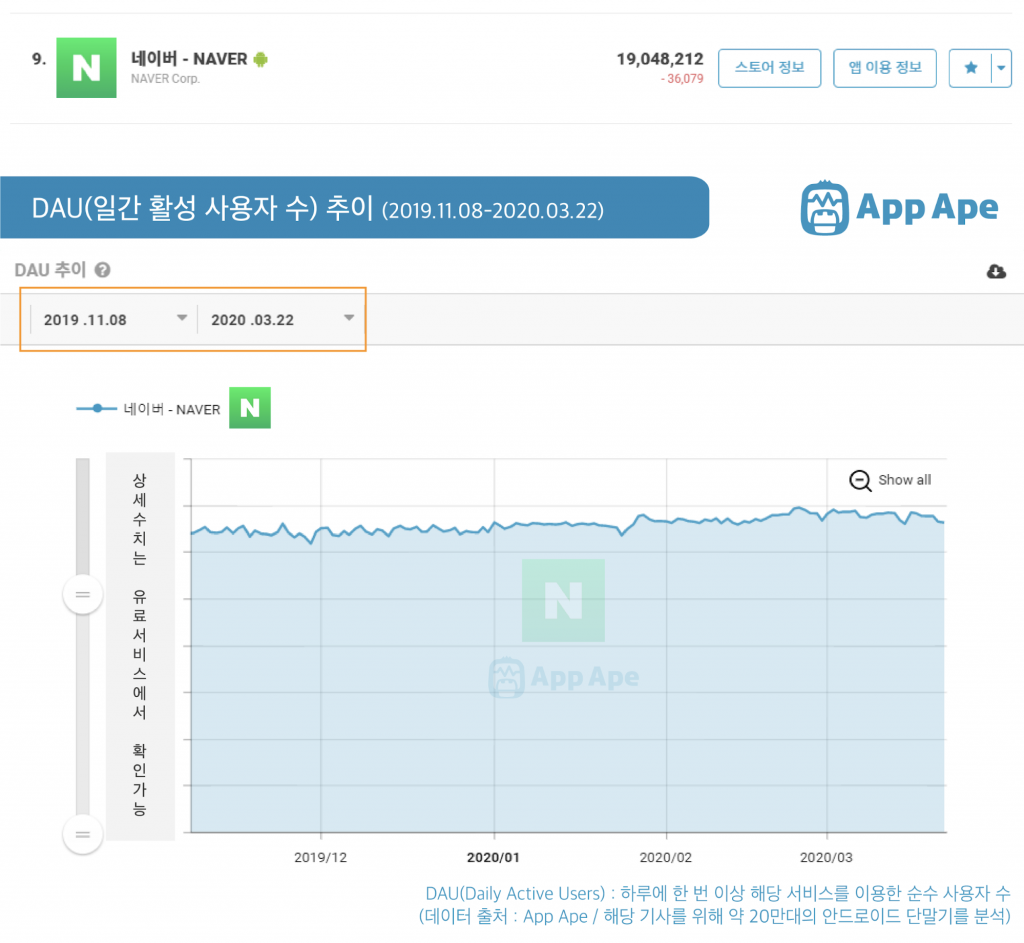This screenshot has width=1024, height=943.
Task: Click Show all zoom-out control
Action: coord(890,480)
